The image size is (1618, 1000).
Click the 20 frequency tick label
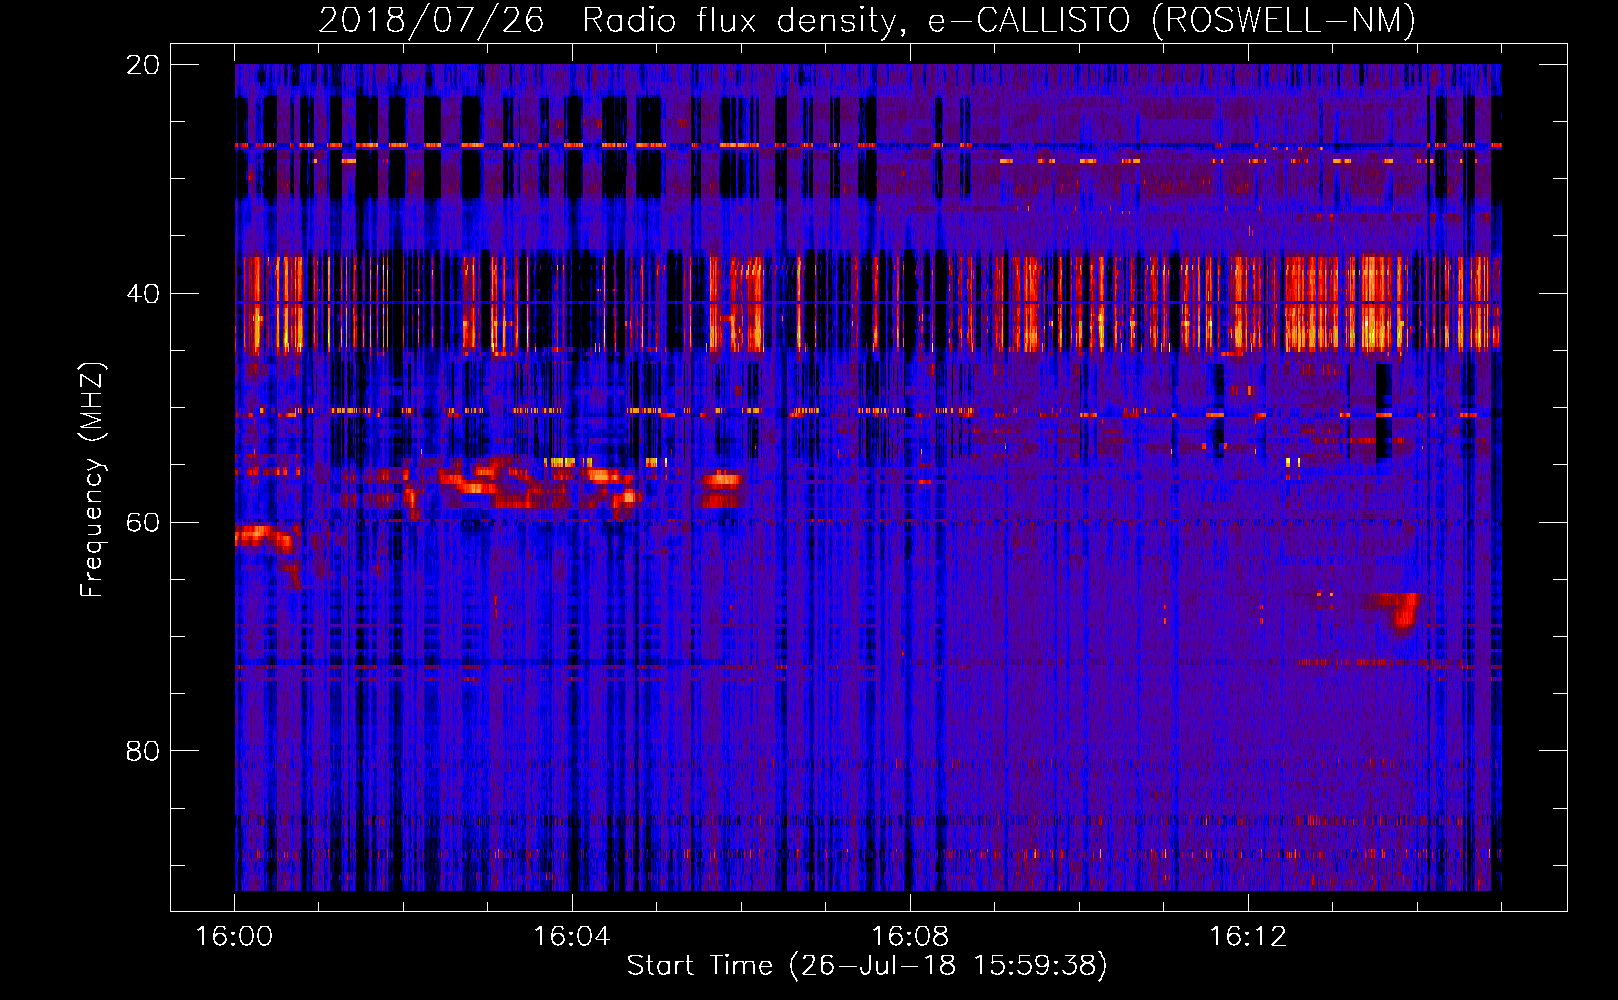[x=143, y=65]
